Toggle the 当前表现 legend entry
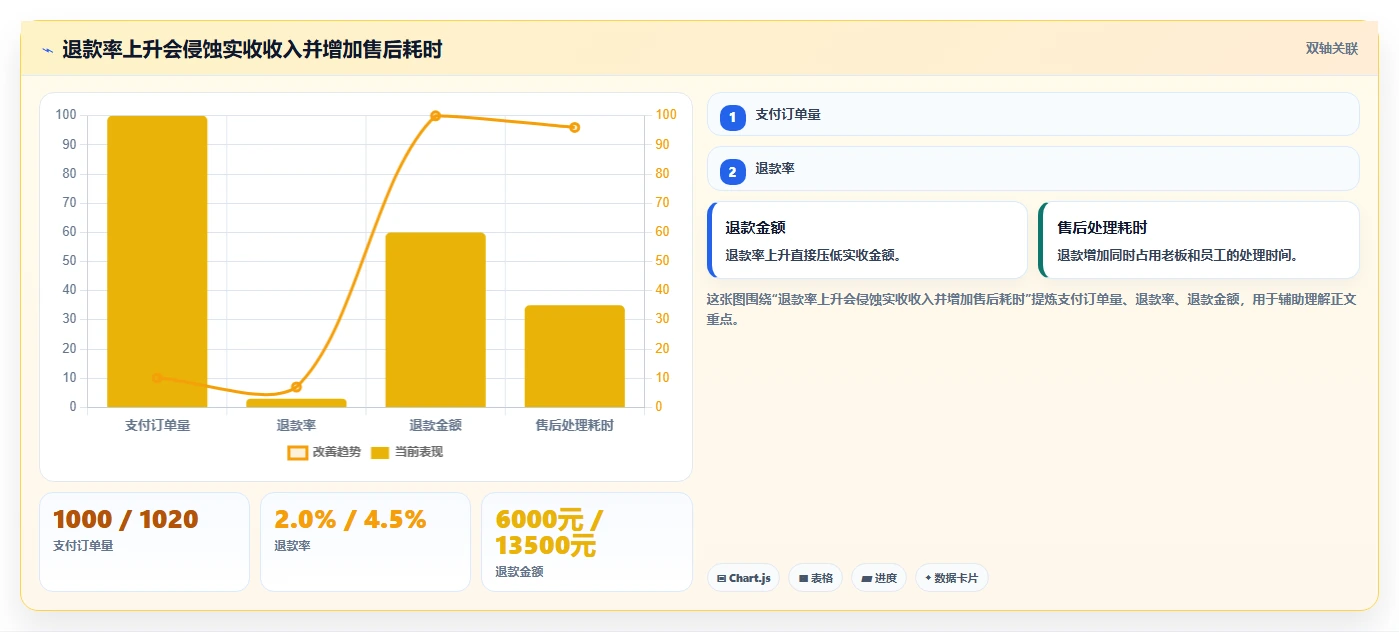1399x632 pixels. pos(407,452)
